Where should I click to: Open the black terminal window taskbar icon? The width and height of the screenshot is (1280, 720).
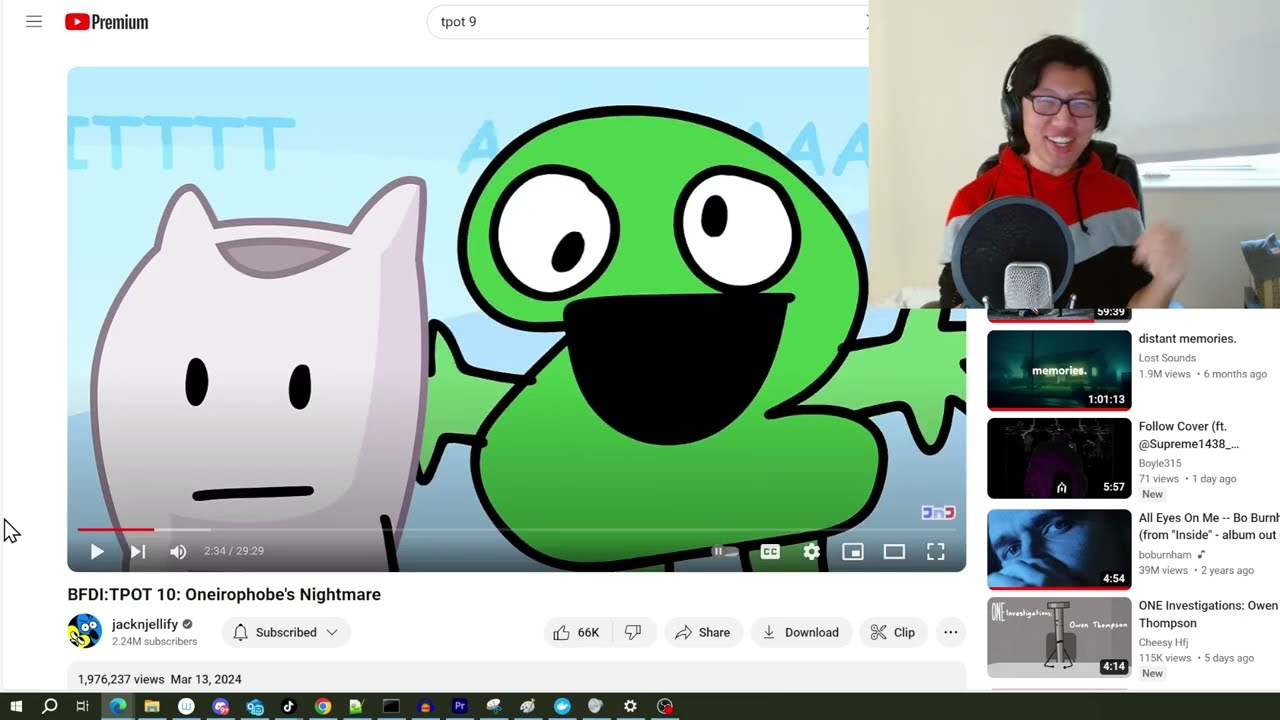tap(391, 706)
